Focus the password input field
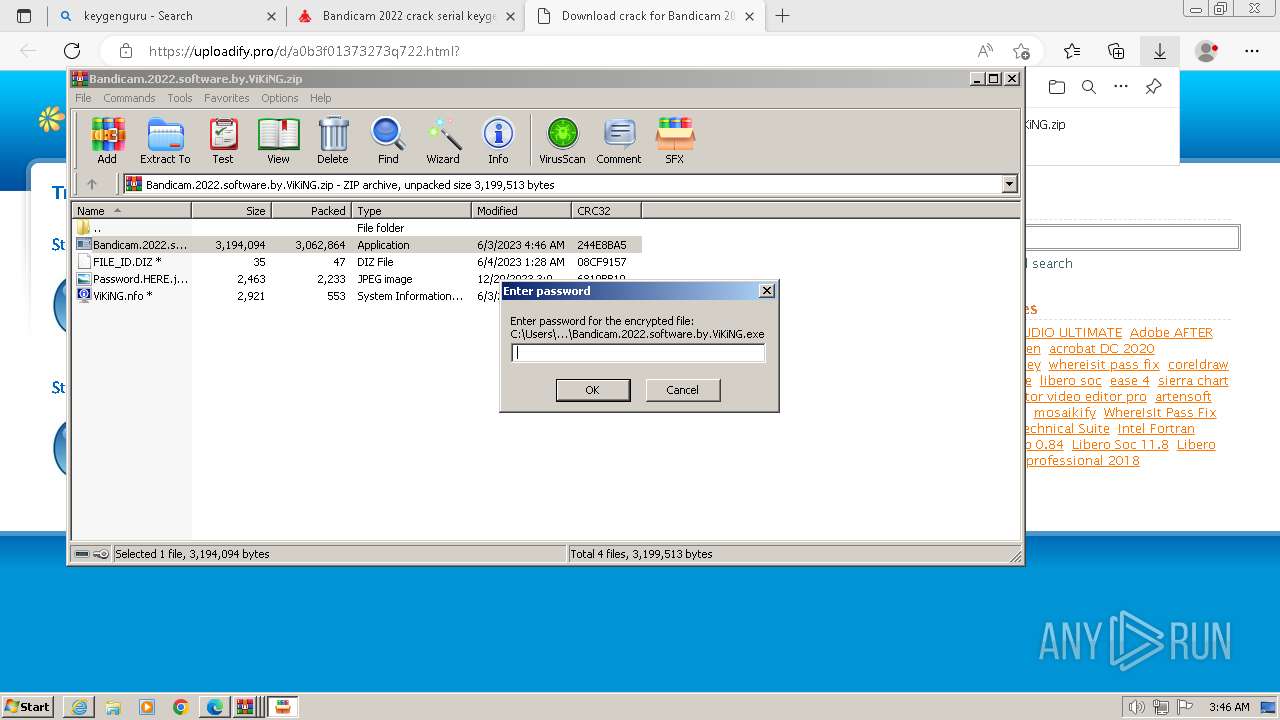Screen dimensions: 1280x720 [637, 353]
